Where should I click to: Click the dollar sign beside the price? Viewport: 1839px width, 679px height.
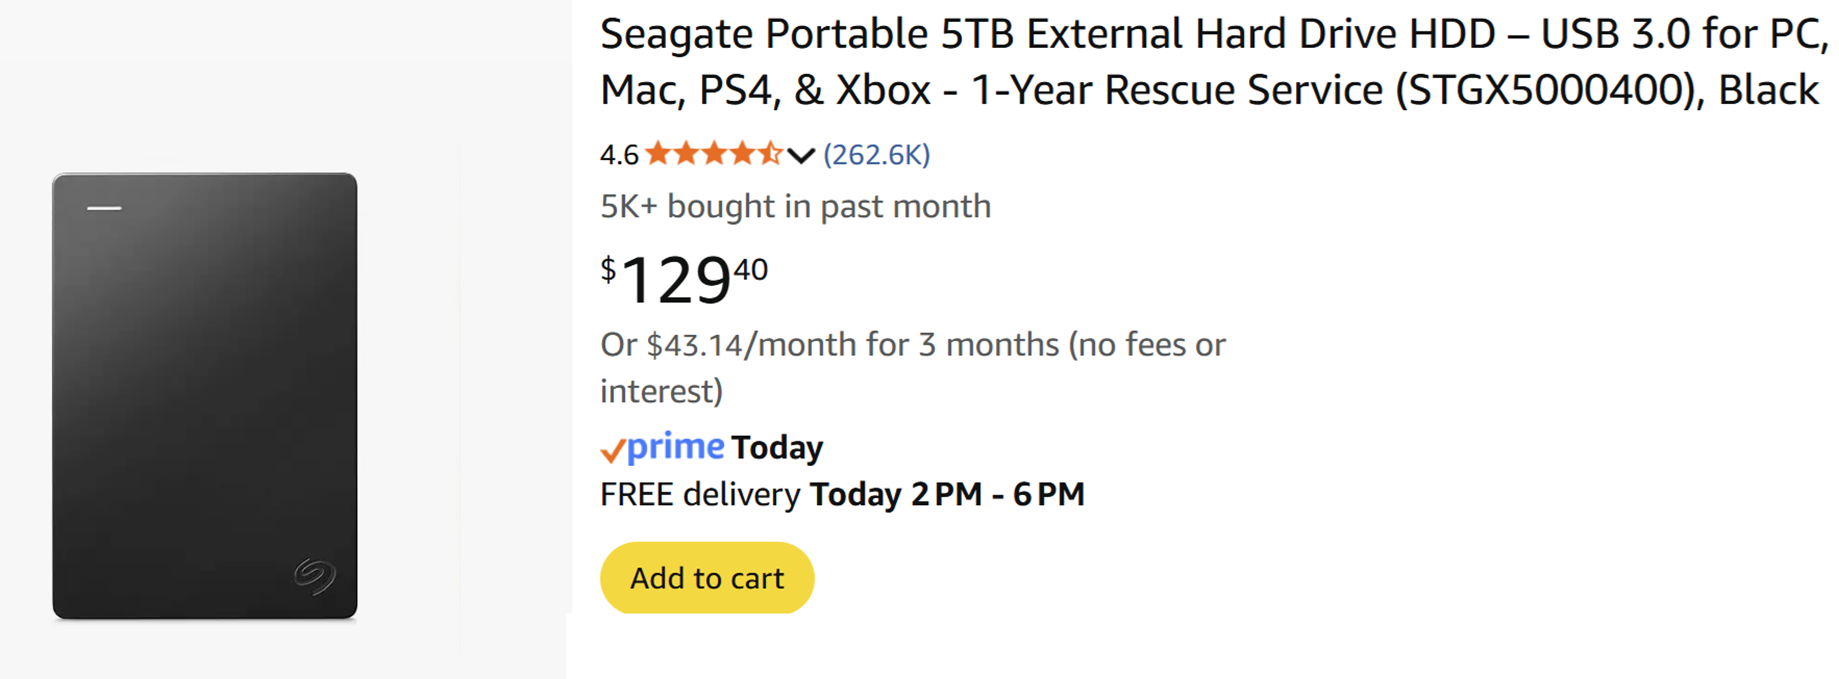pyautogui.click(x=608, y=269)
